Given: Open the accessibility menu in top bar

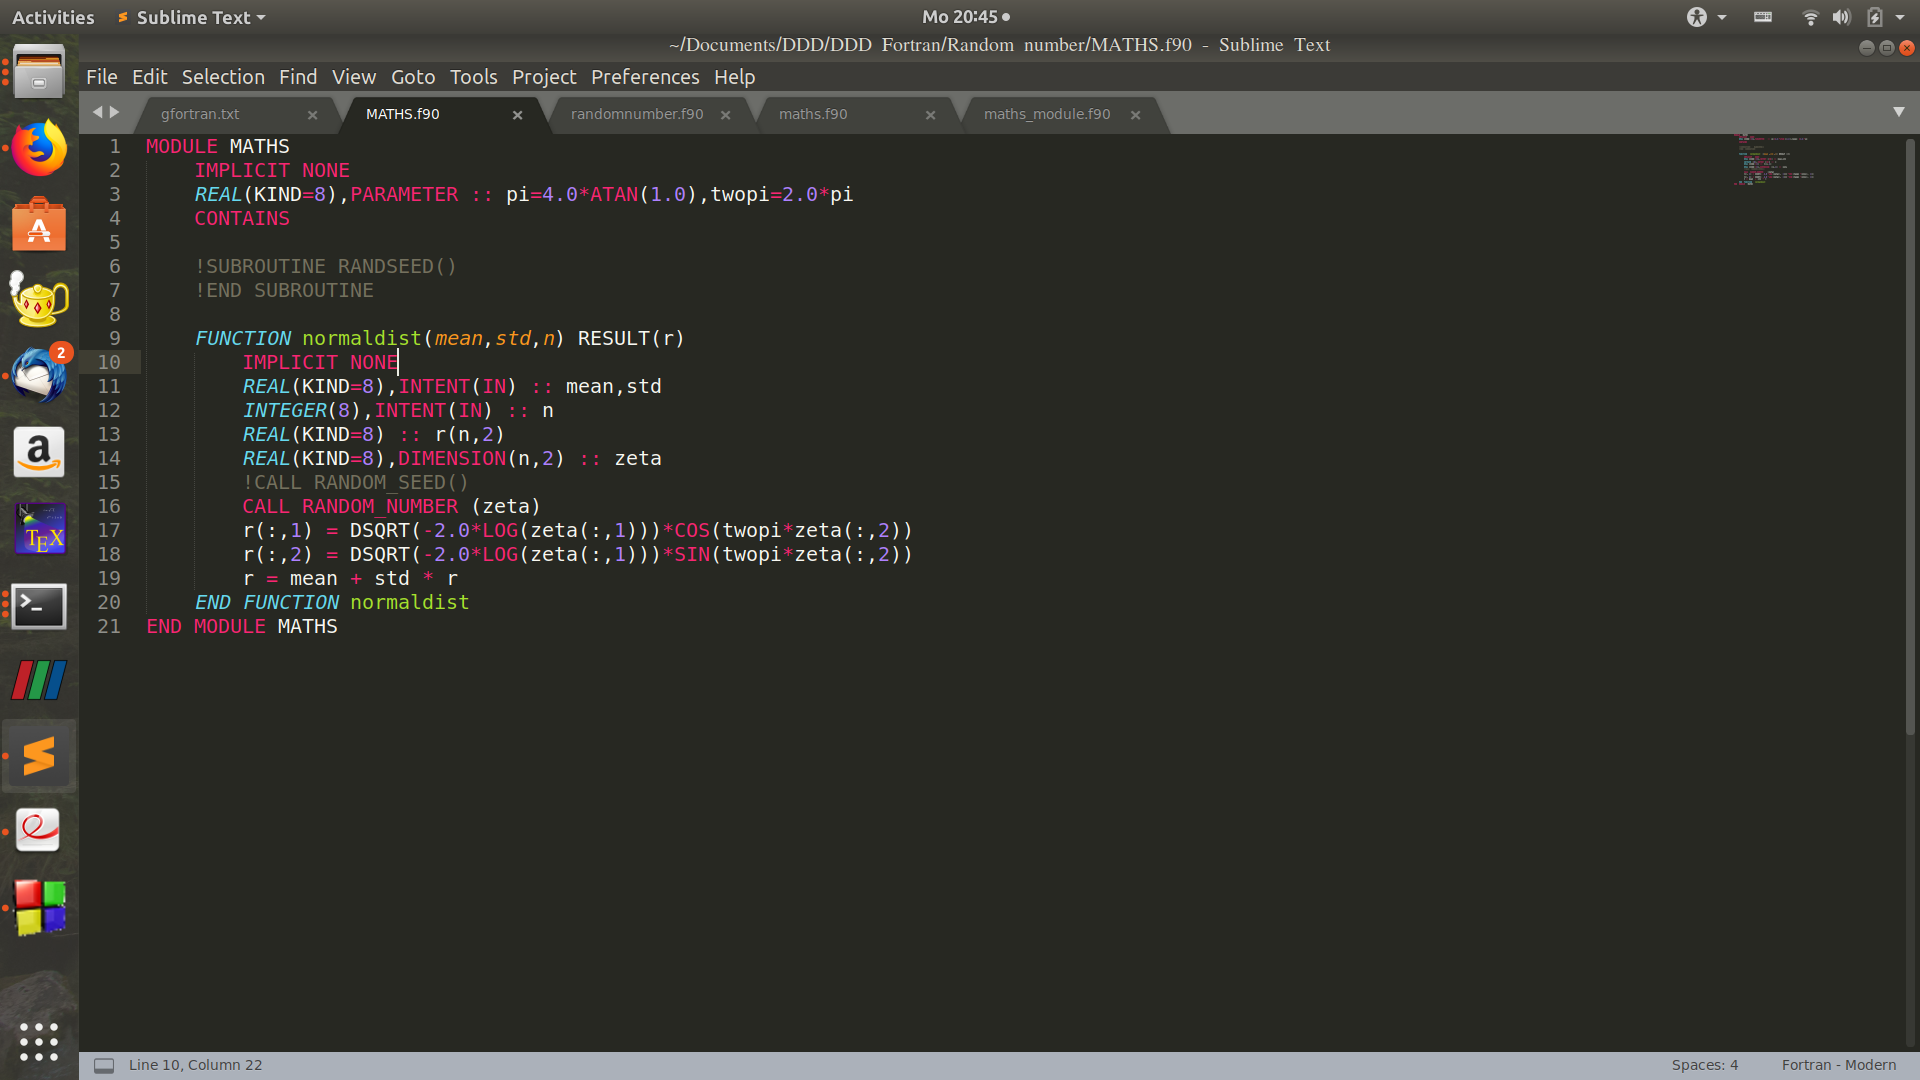Looking at the screenshot, I should (1706, 17).
